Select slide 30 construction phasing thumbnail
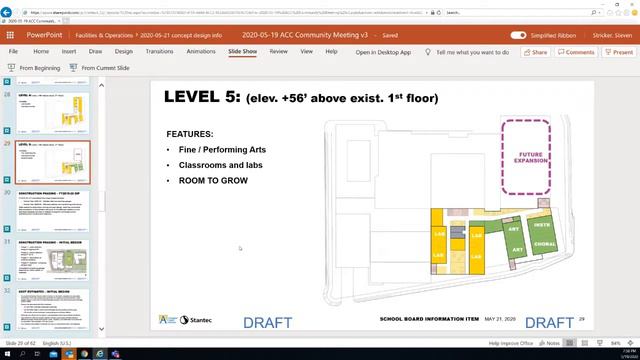 pos(53,211)
